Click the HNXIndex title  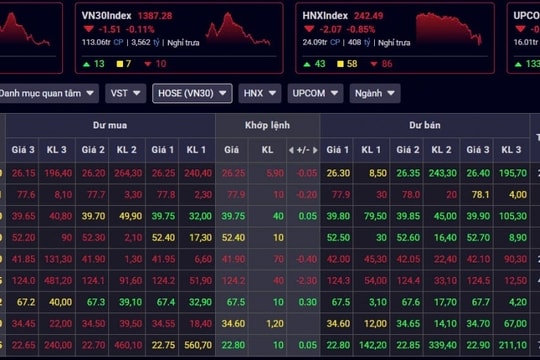[325, 16]
